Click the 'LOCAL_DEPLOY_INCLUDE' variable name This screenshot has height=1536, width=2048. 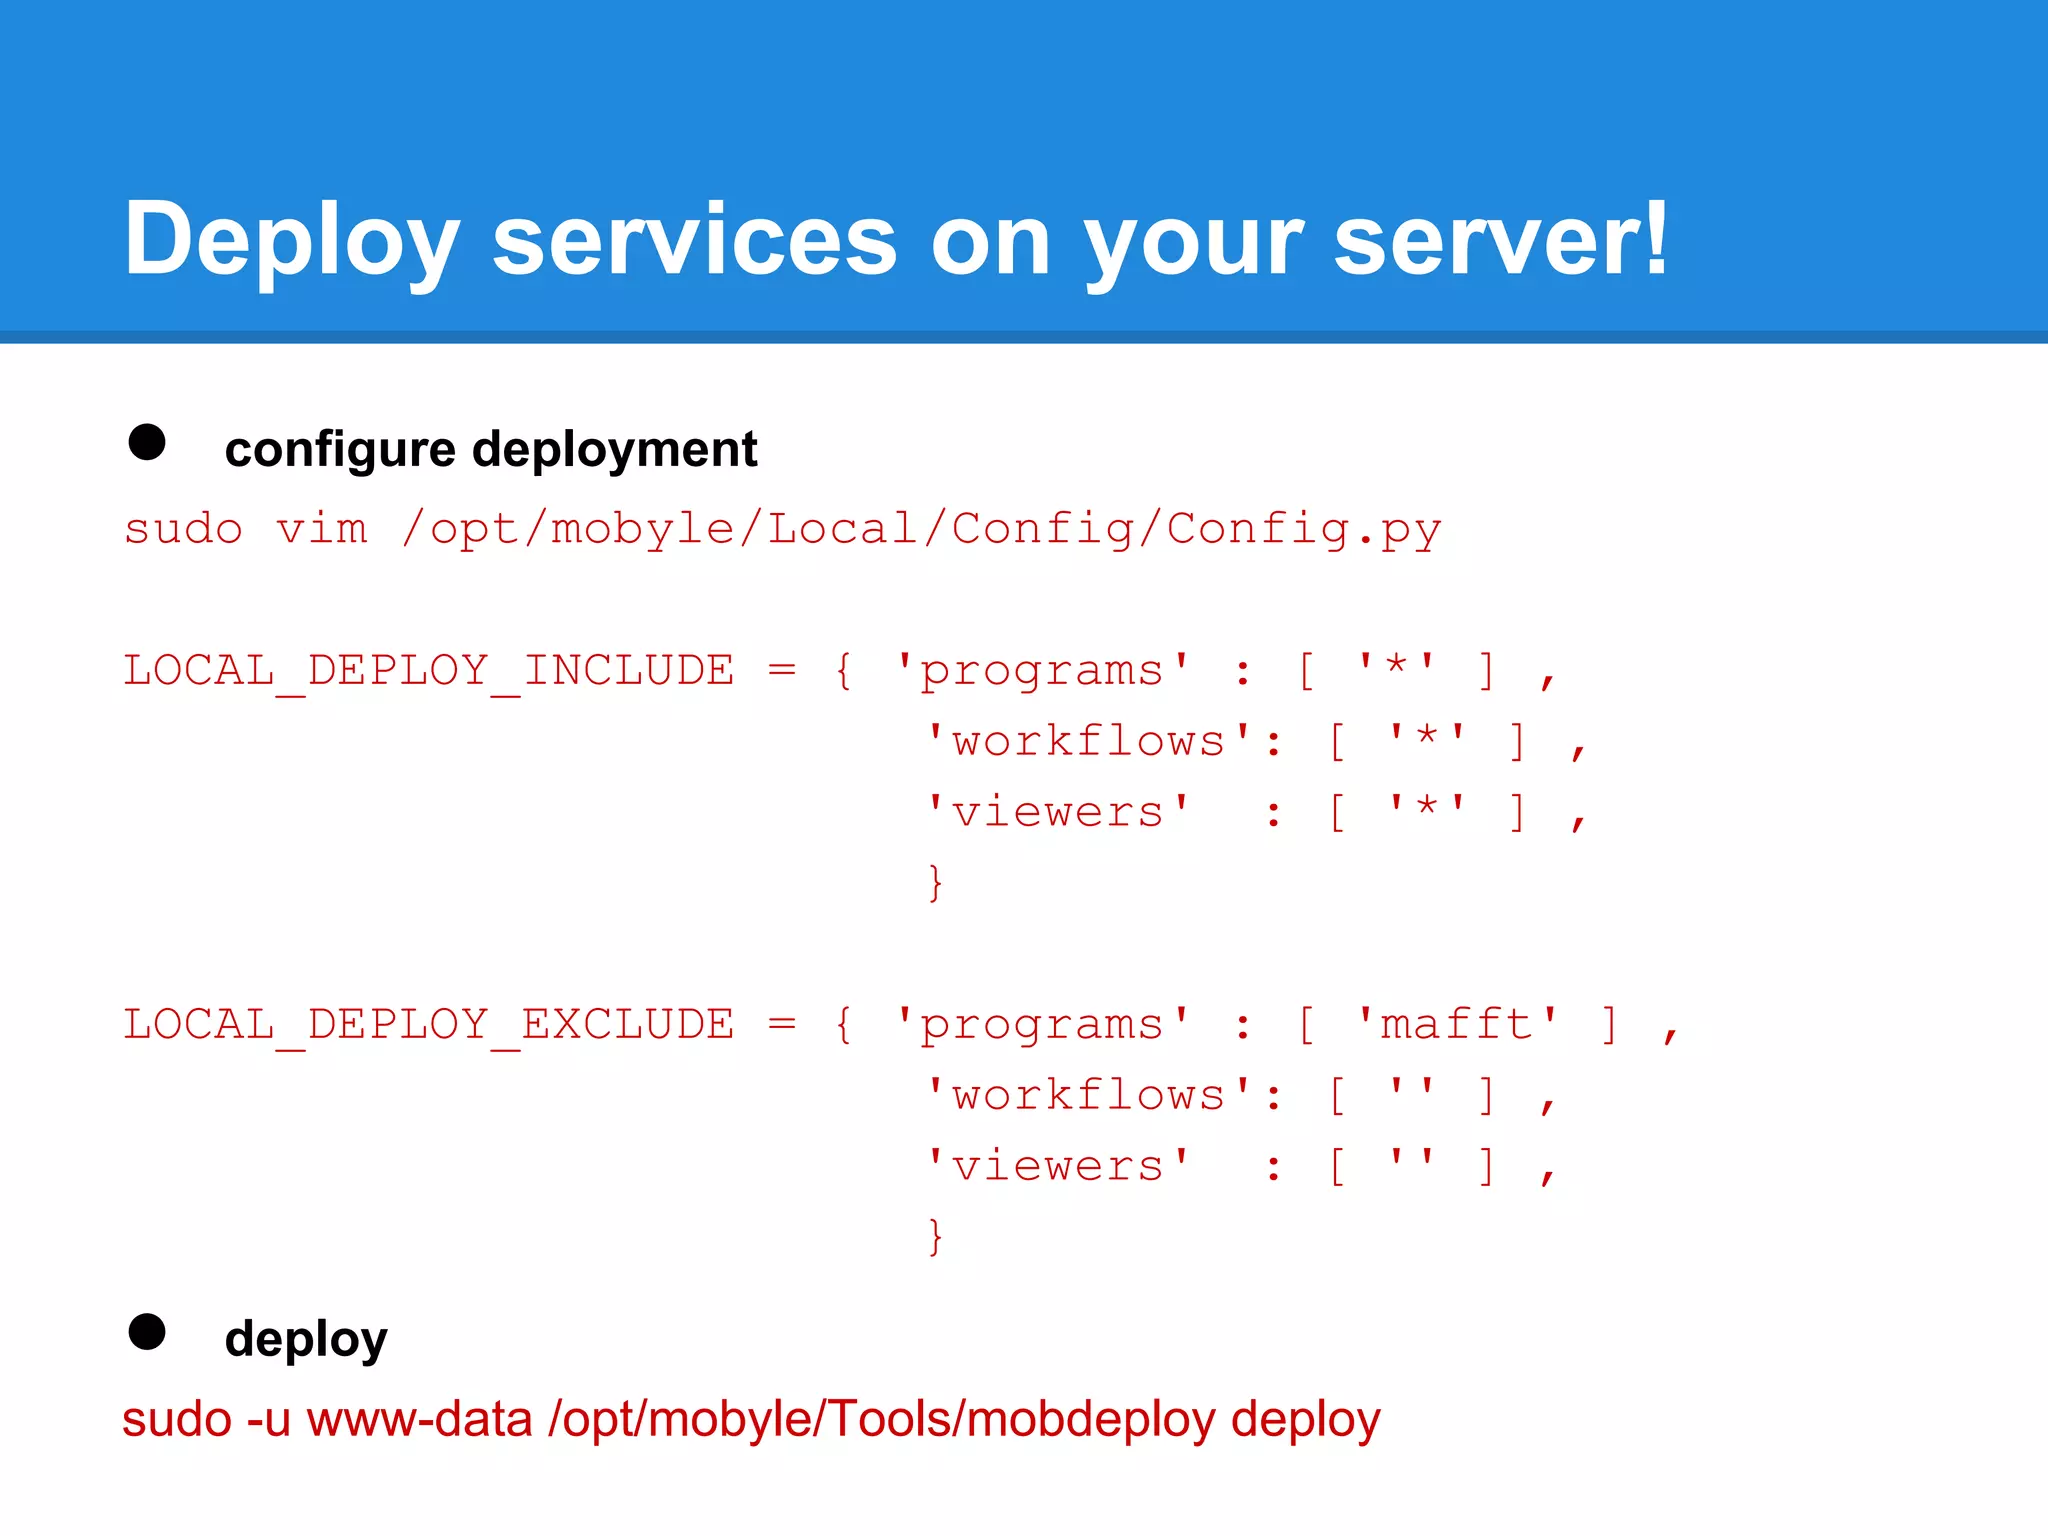point(429,672)
